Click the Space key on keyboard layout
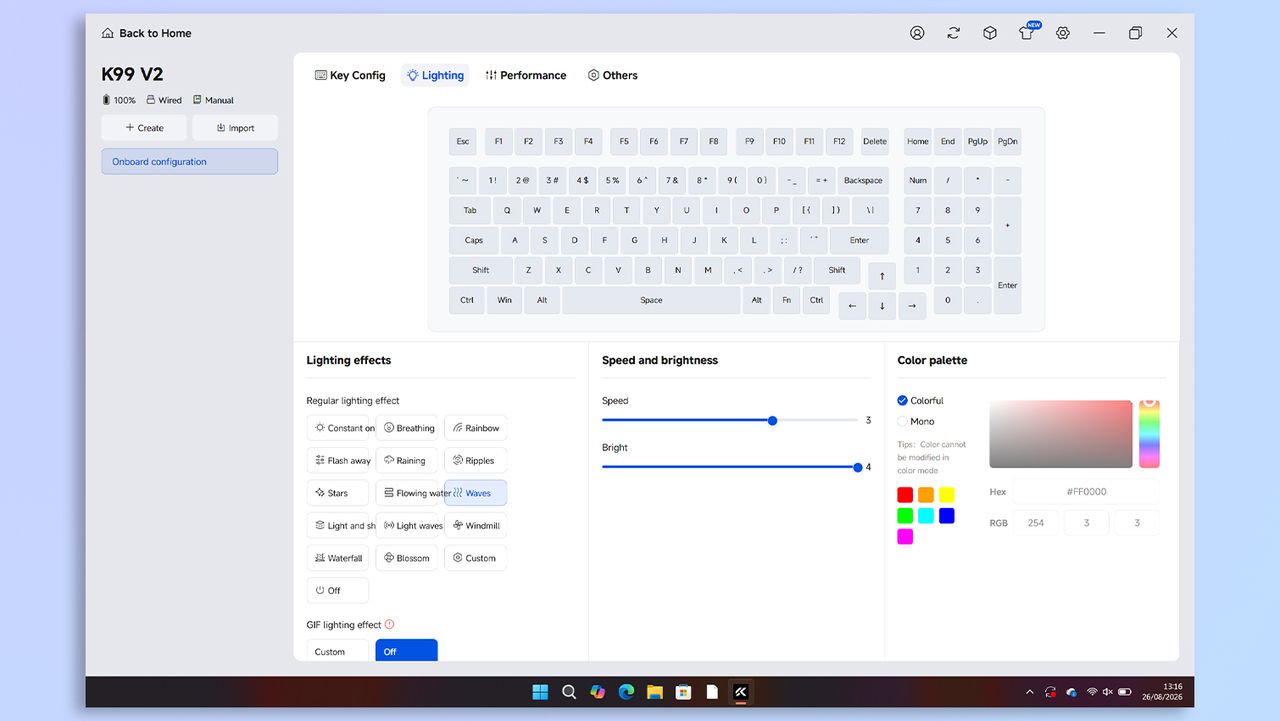The image size is (1280, 721). pos(651,300)
